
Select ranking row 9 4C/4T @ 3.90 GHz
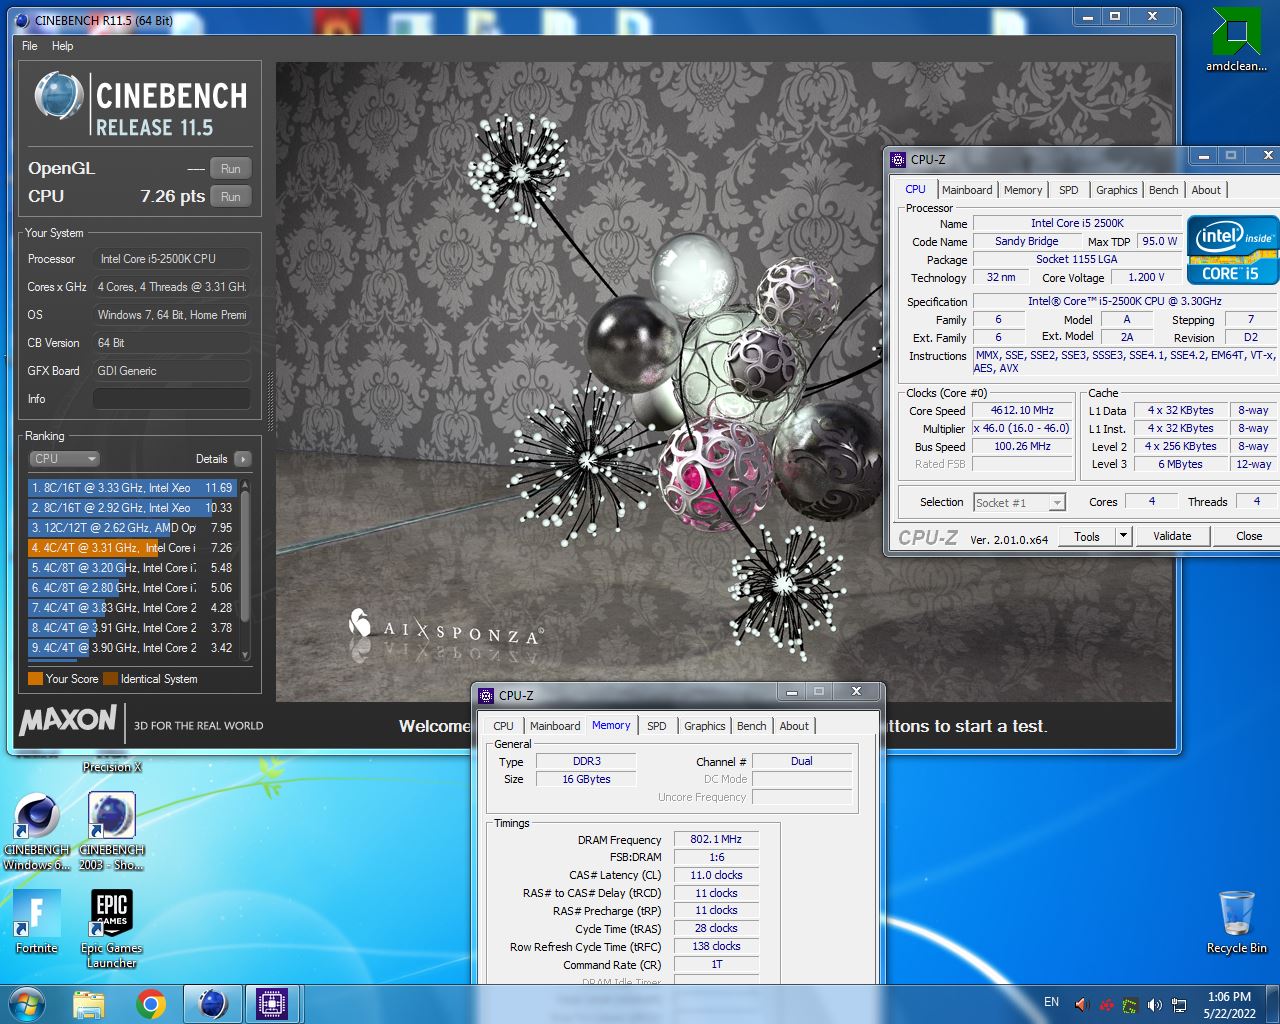tap(132, 648)
